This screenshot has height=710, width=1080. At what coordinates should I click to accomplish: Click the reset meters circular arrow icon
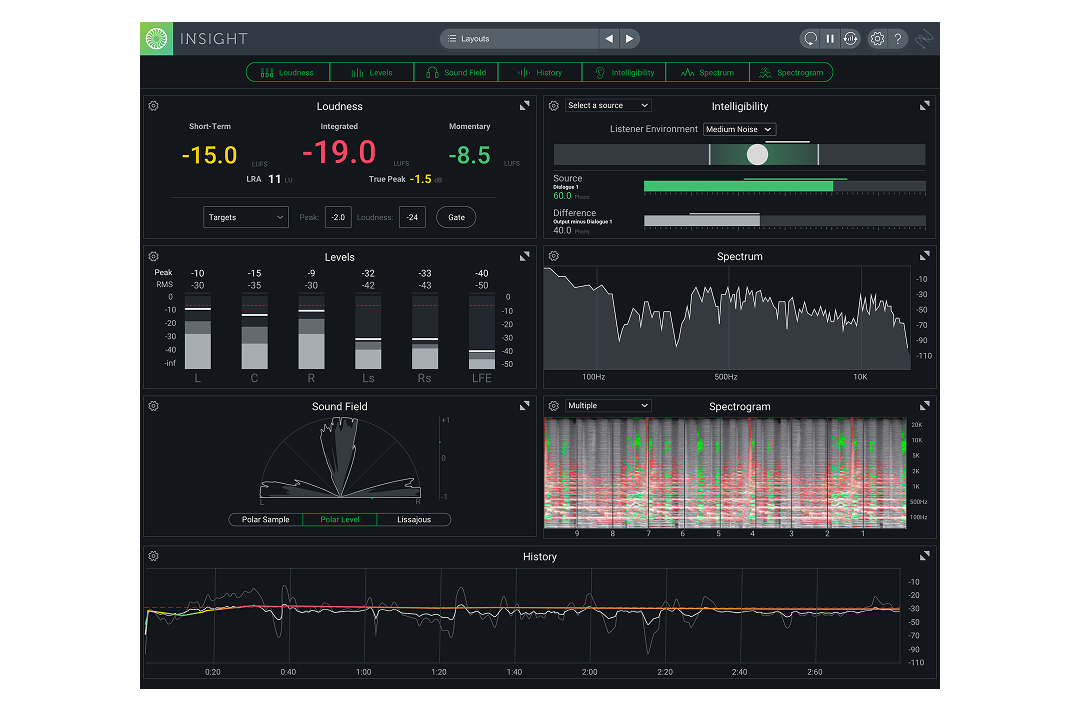[x=810, y=39]
